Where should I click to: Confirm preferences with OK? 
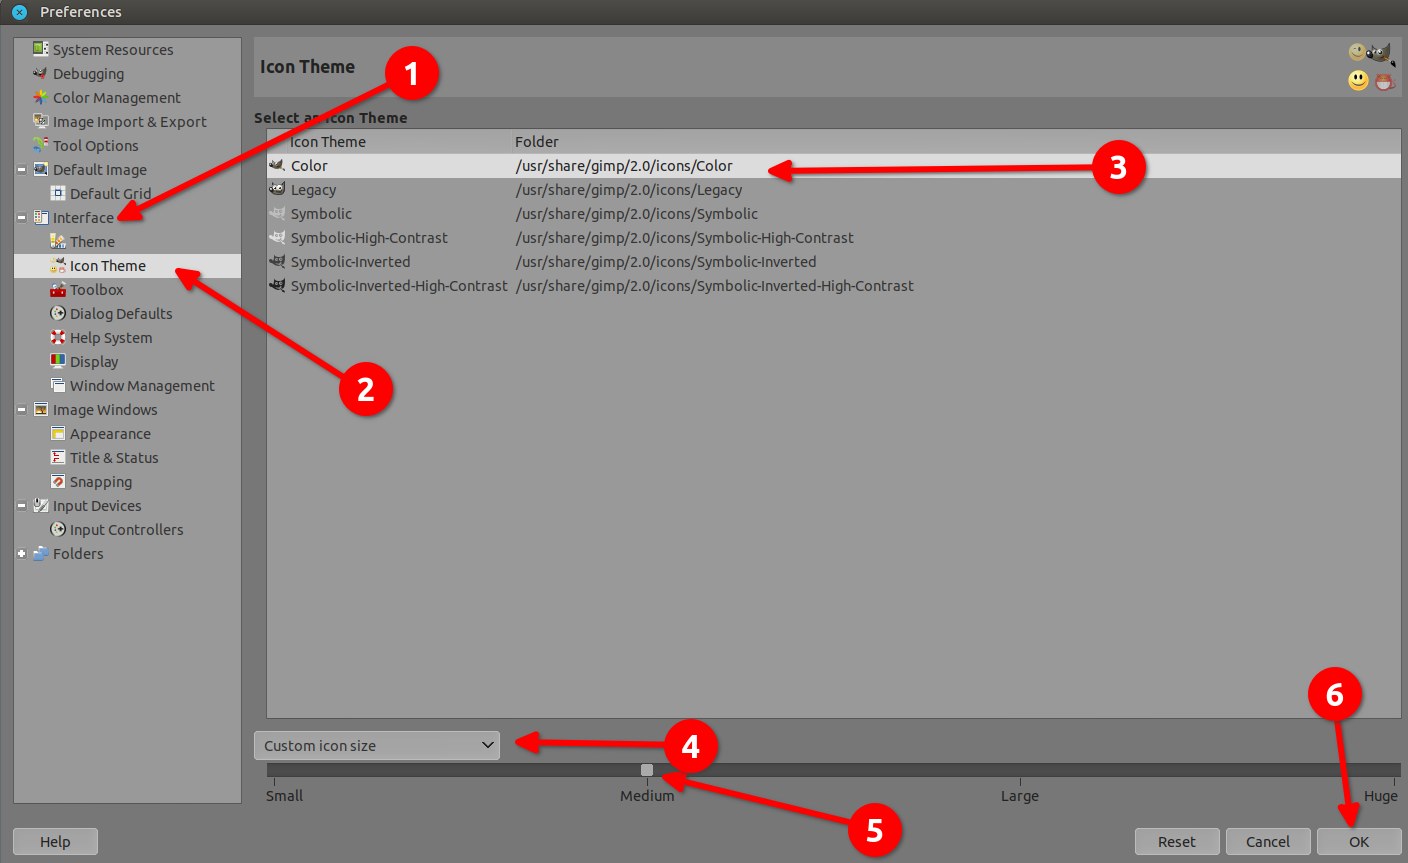point(1359,842)
